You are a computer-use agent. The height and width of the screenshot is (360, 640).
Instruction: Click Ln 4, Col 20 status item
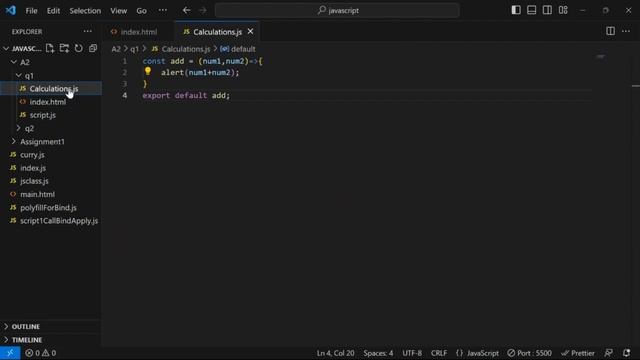click(336, 353)
